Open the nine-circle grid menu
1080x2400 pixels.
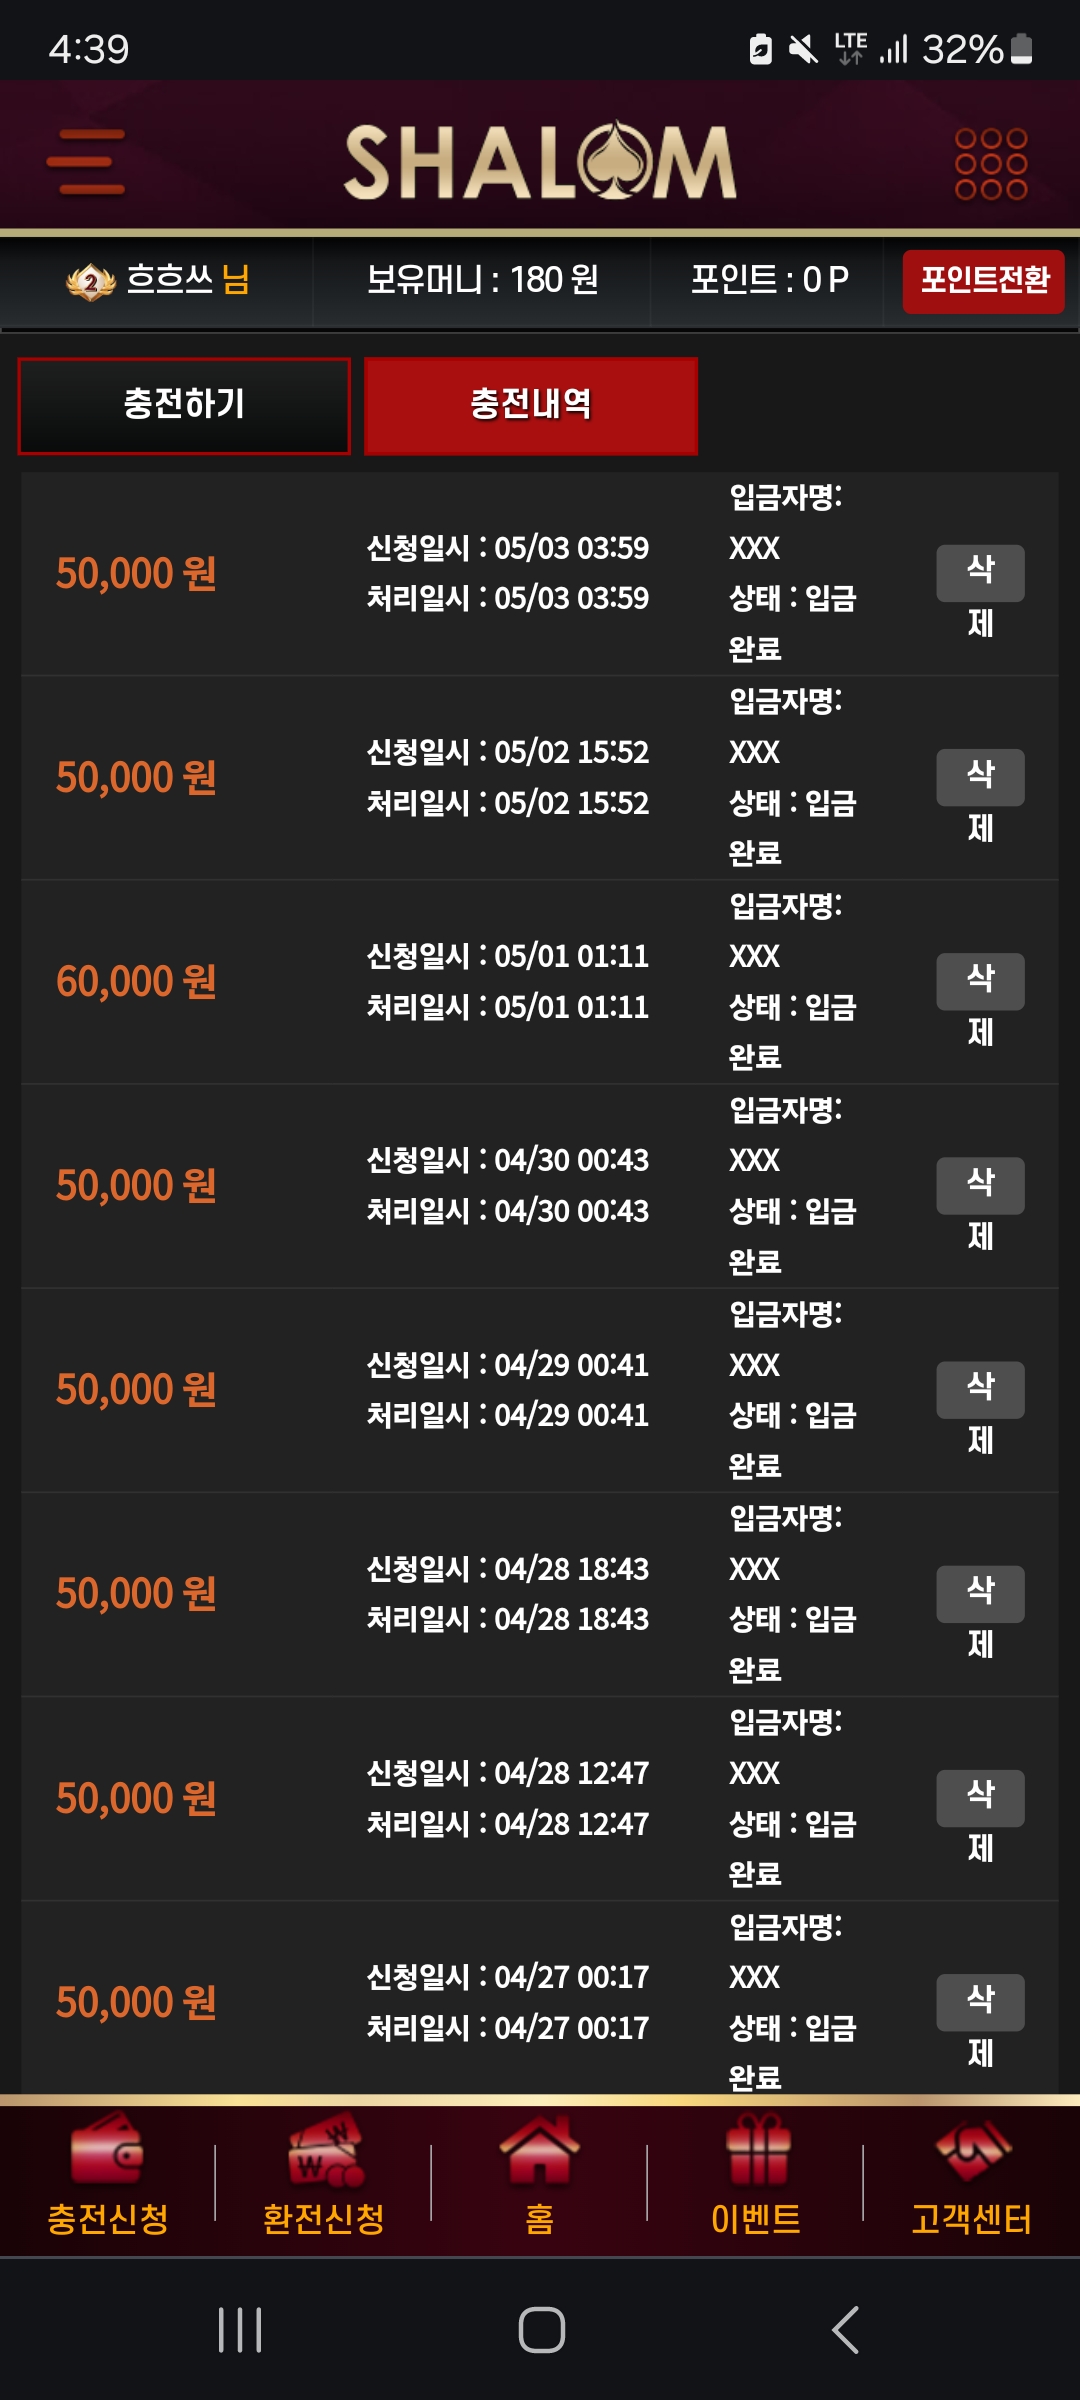point(990,164)
